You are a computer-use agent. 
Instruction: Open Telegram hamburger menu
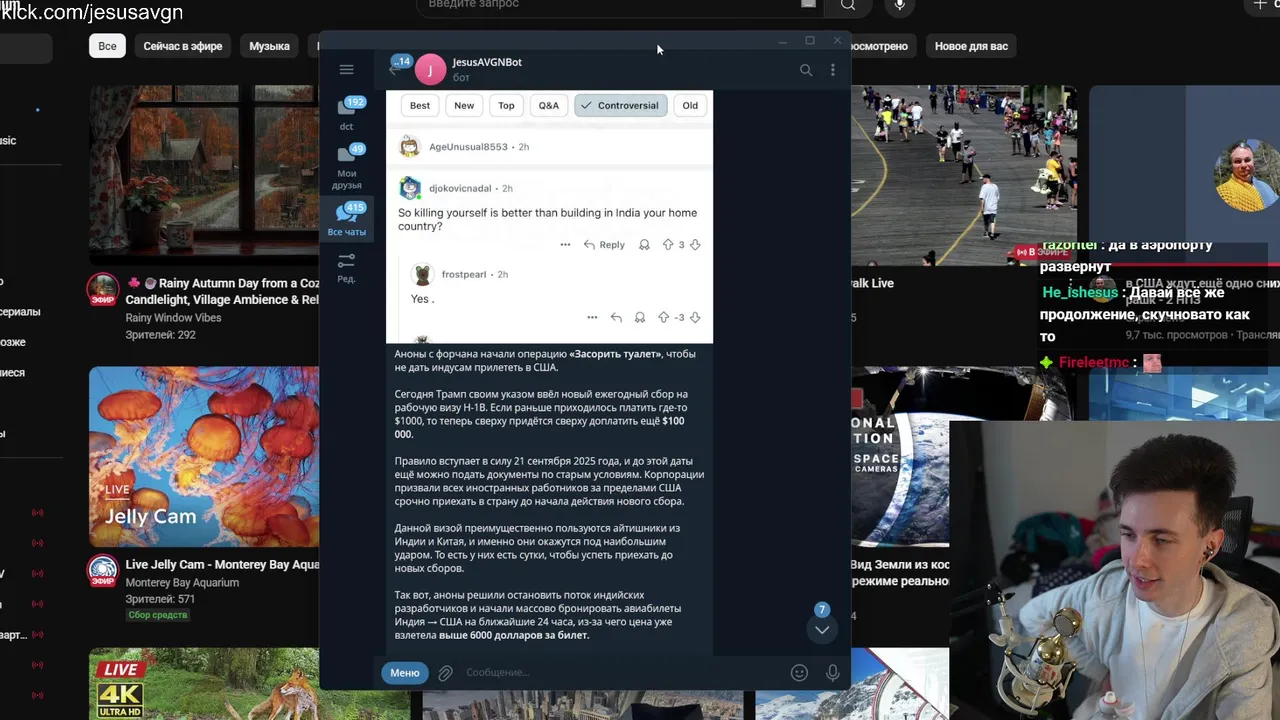[346, 70]
